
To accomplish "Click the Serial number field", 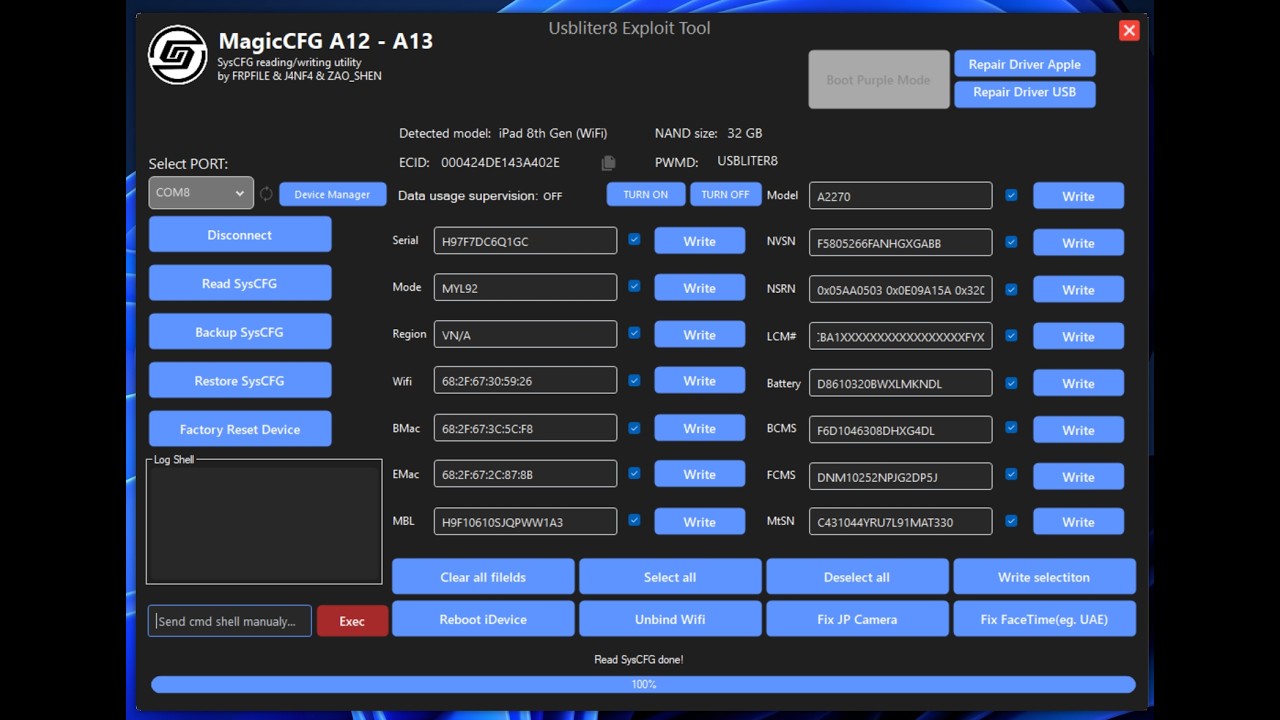I will (x=525, y=241).
